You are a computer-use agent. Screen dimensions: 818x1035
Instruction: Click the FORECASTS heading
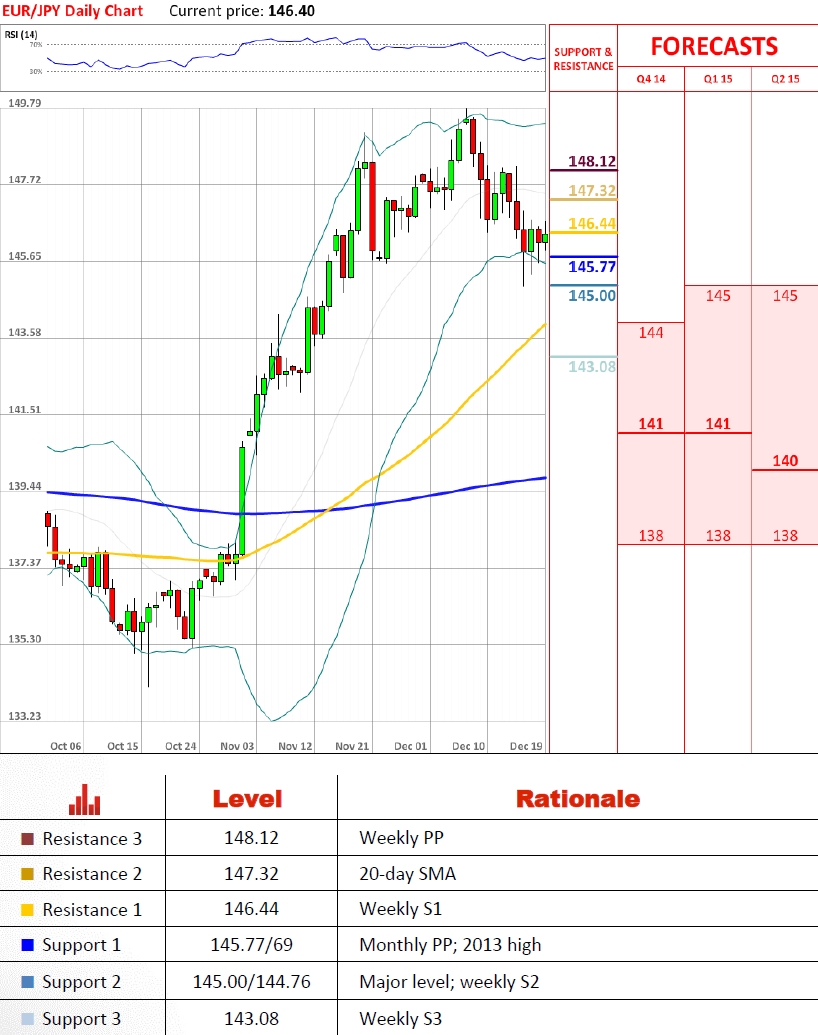click(714, 46)
